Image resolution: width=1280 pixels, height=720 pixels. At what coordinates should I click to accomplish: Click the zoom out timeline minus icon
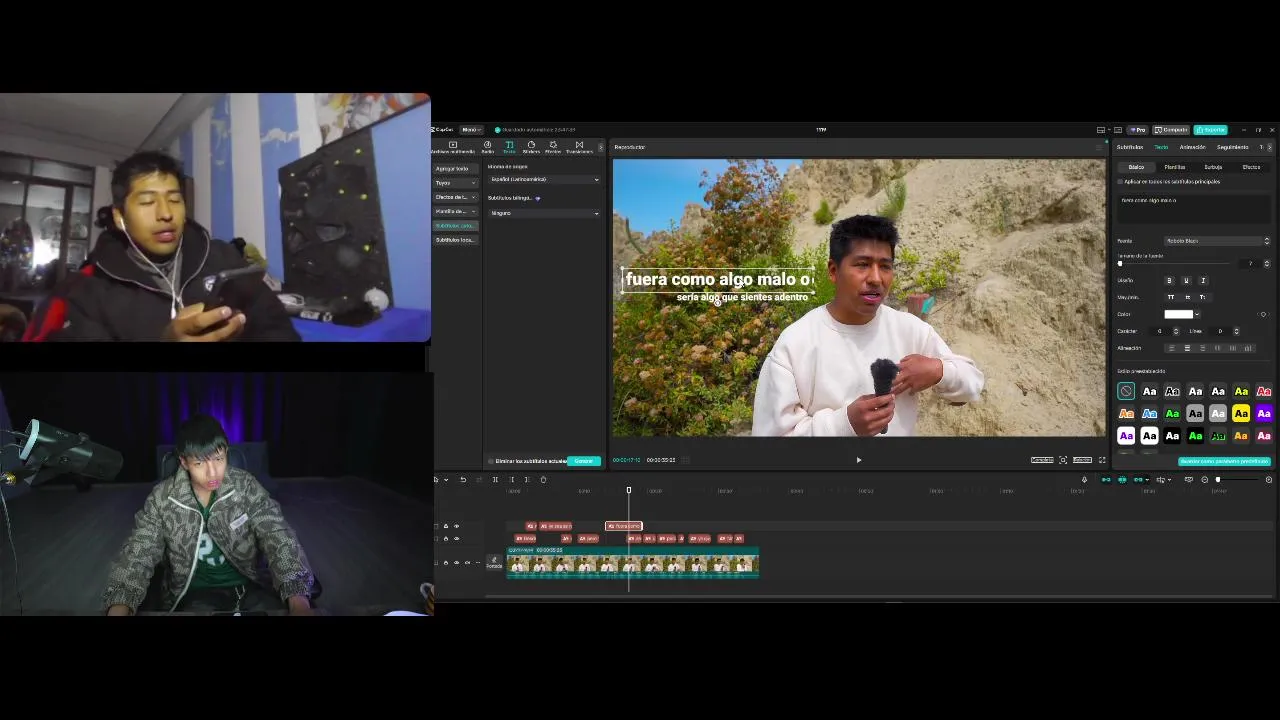click(x=1204, y=480)
